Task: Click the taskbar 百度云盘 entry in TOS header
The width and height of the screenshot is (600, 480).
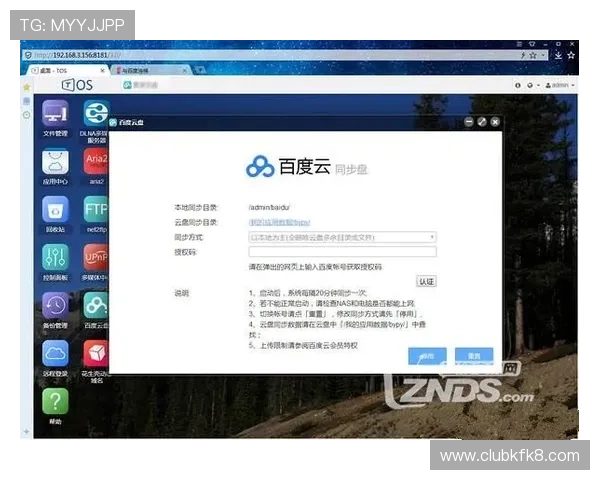Action: pos(140,85)
